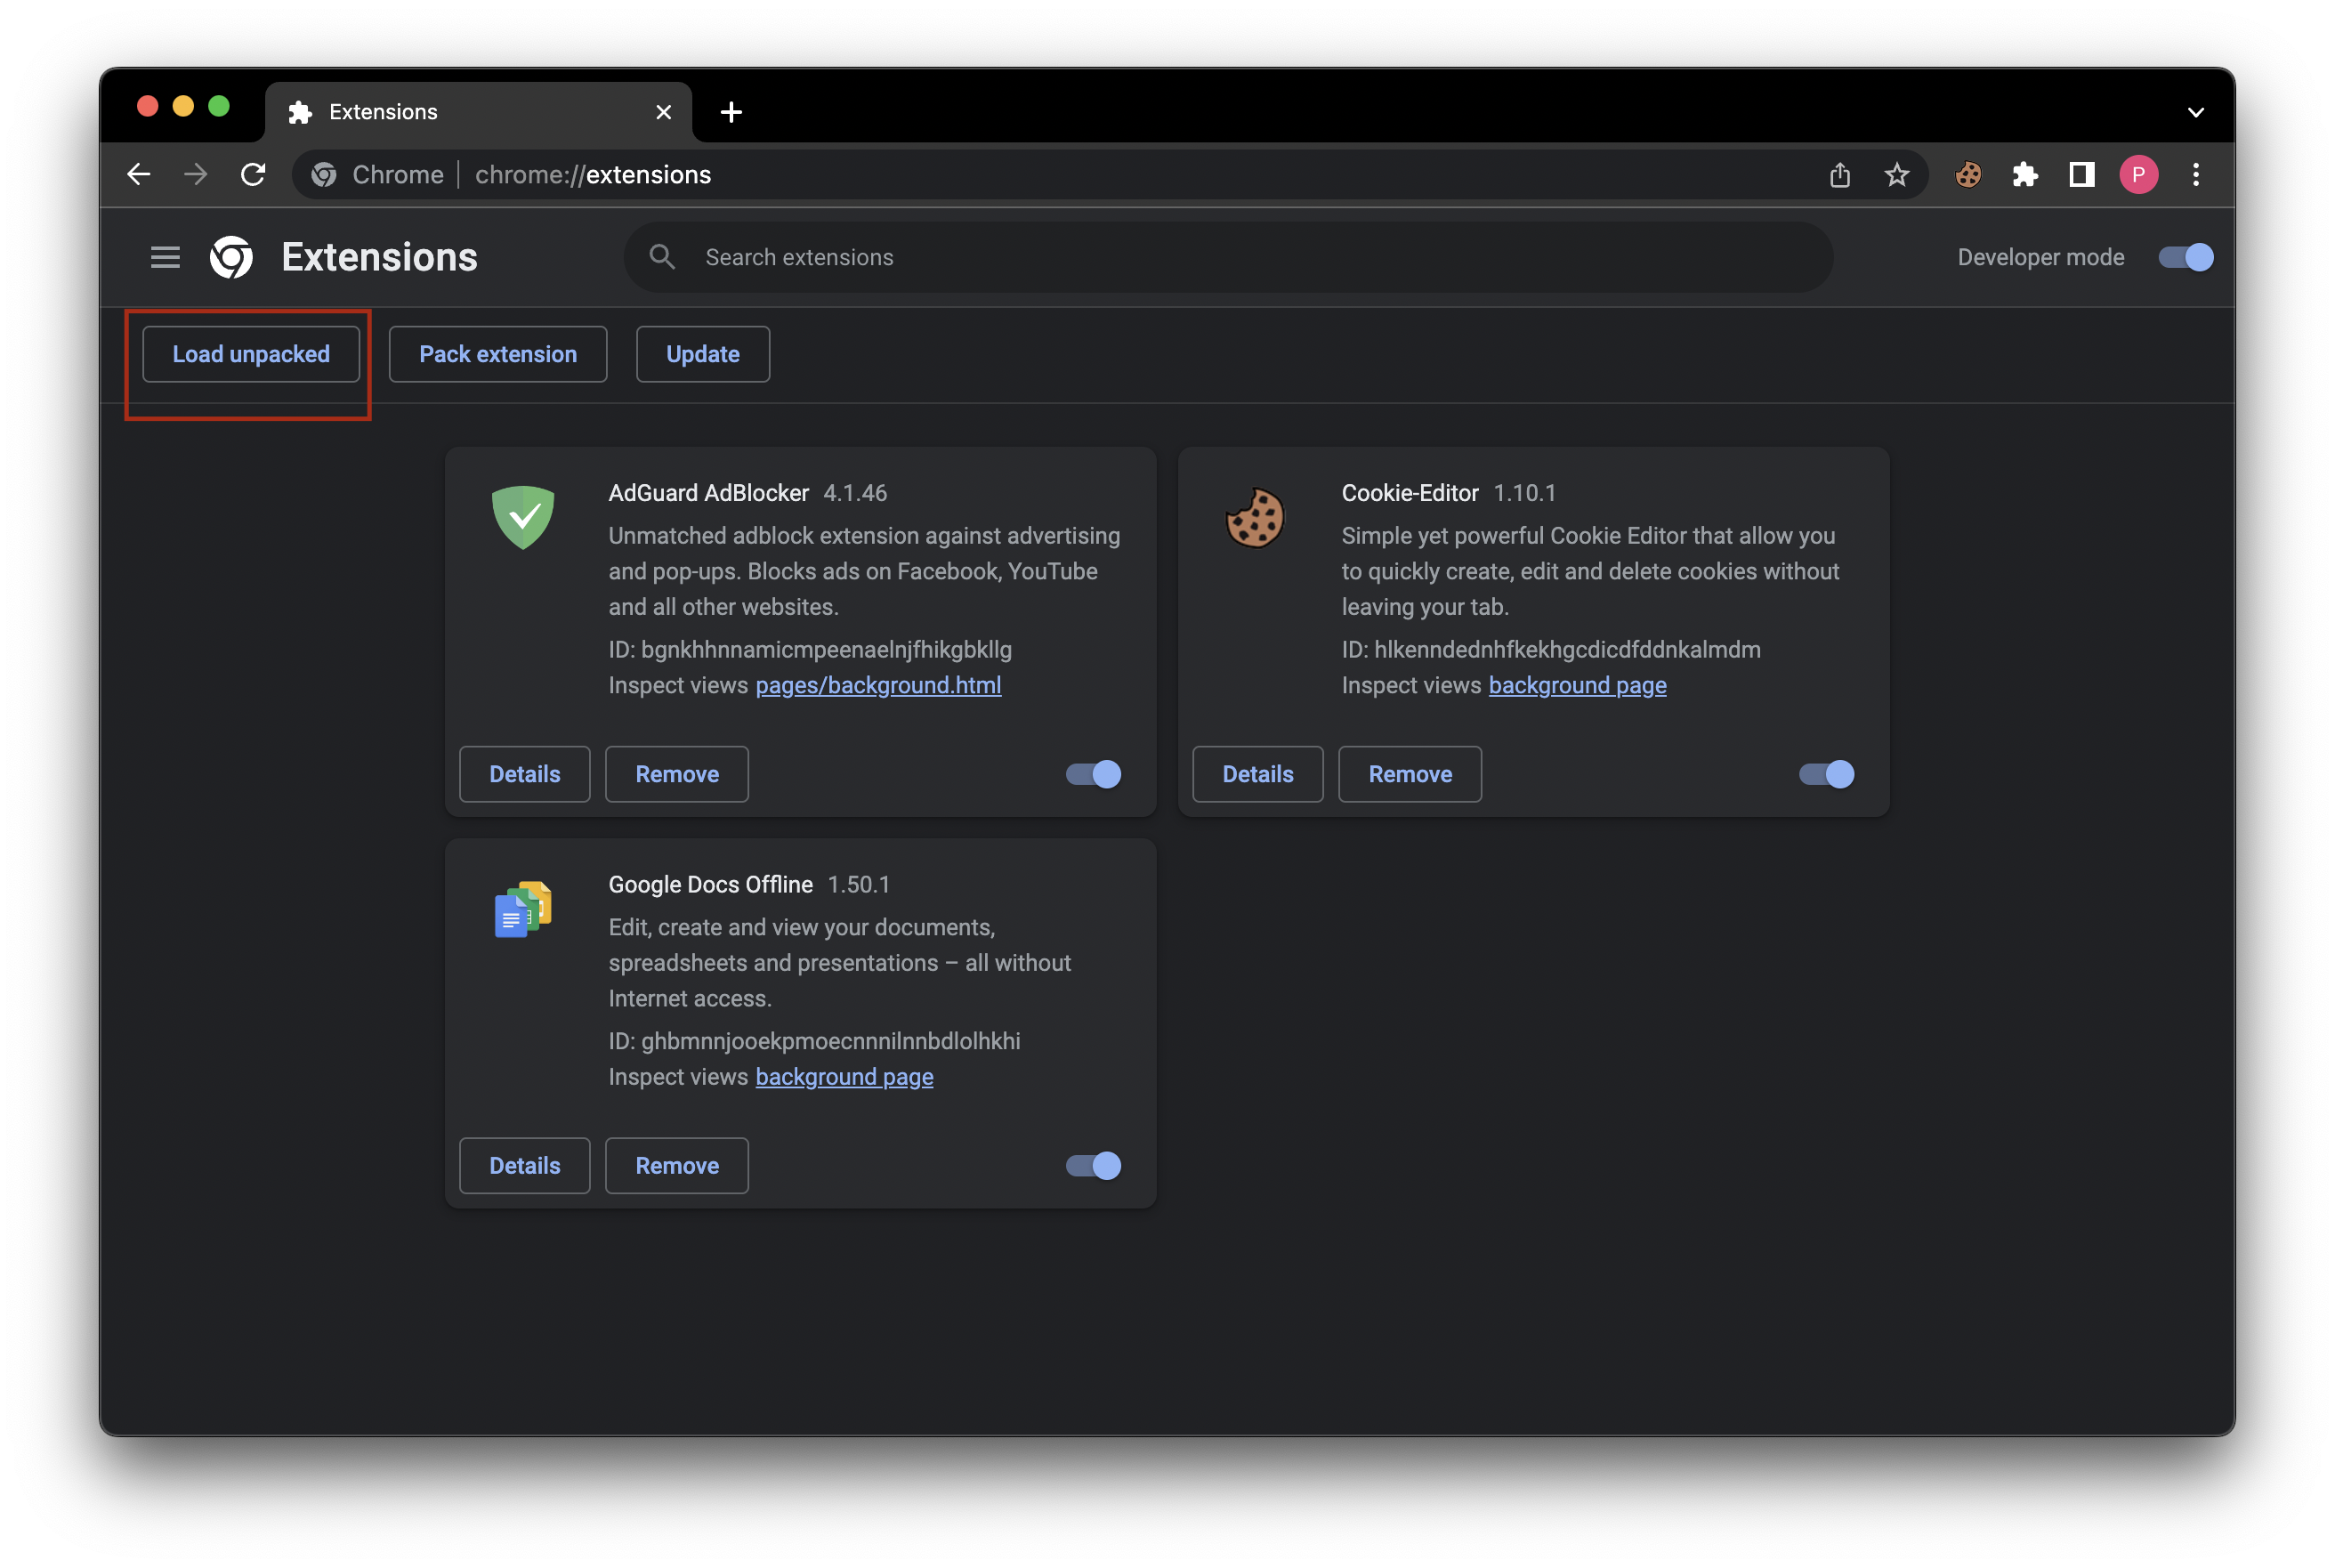Select the Extensions tab
2335x1568 pixels.
pos(420,111)
